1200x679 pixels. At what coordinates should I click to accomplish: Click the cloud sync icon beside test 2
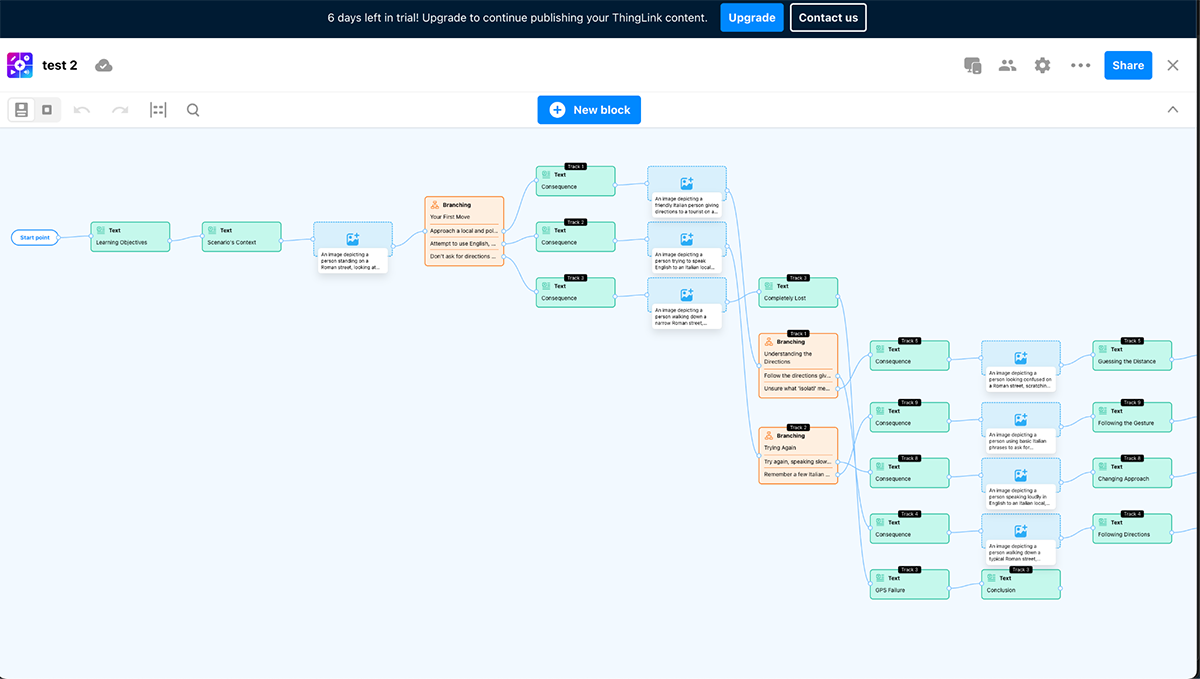coord(104,65)
